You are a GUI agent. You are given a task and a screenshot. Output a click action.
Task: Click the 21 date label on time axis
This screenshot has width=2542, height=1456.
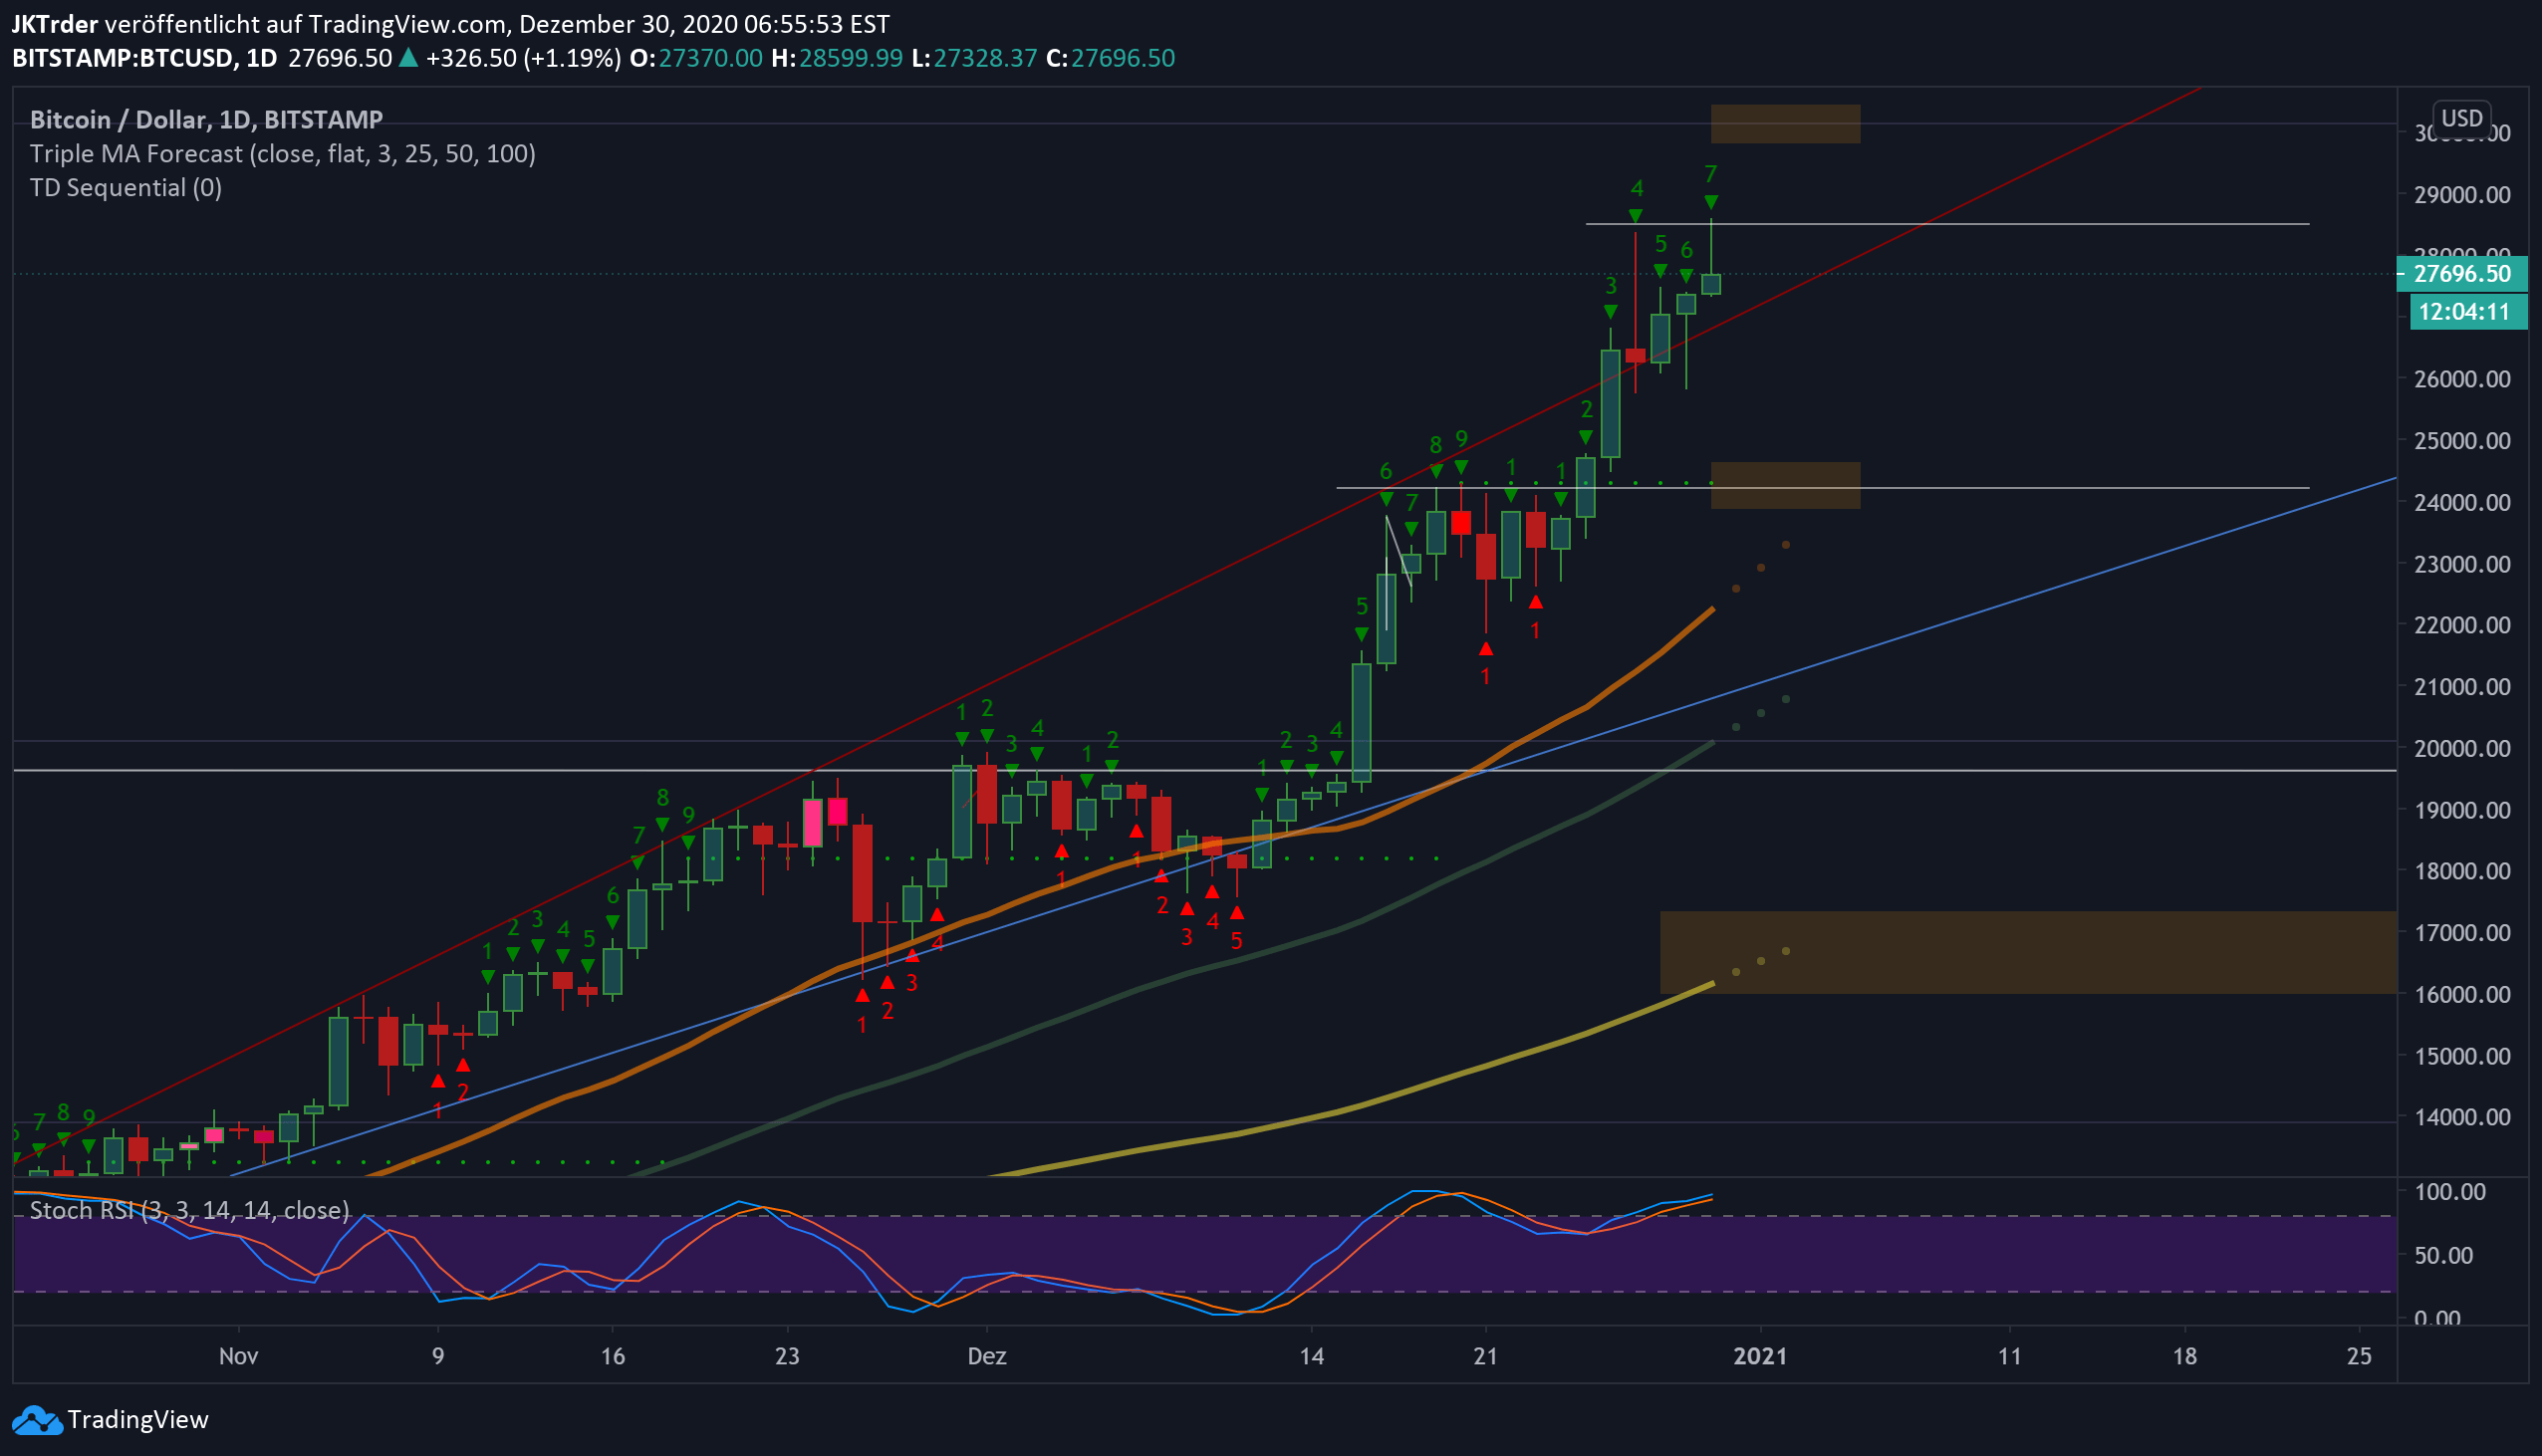pos(1486,1357)
